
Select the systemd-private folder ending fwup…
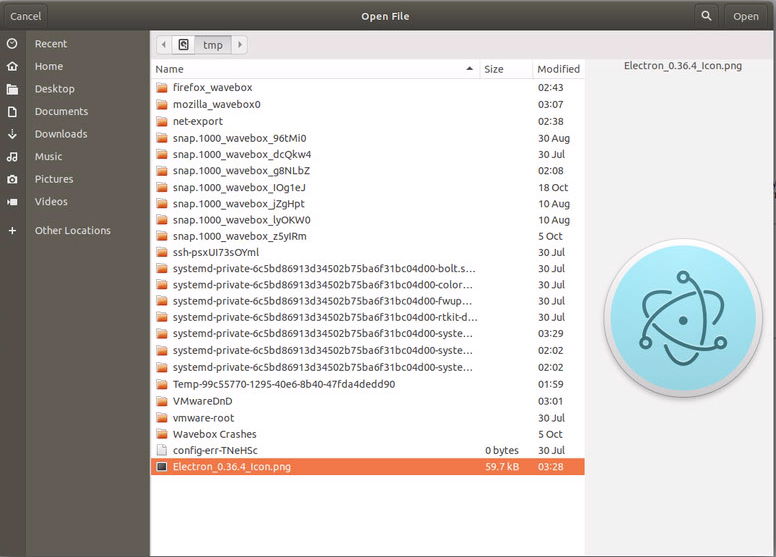coord(367,302)
